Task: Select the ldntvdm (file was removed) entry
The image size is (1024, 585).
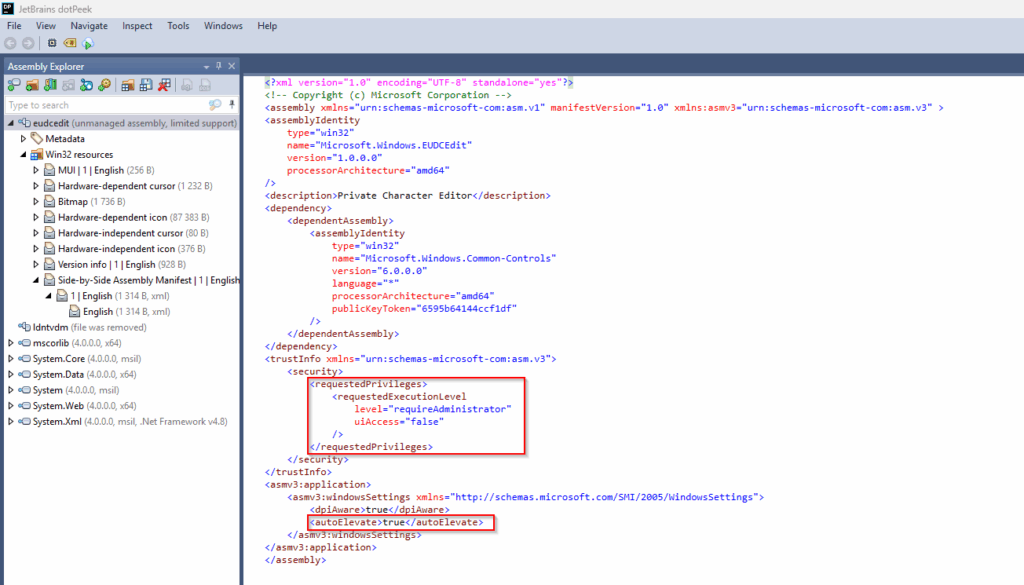Action: 89,327
